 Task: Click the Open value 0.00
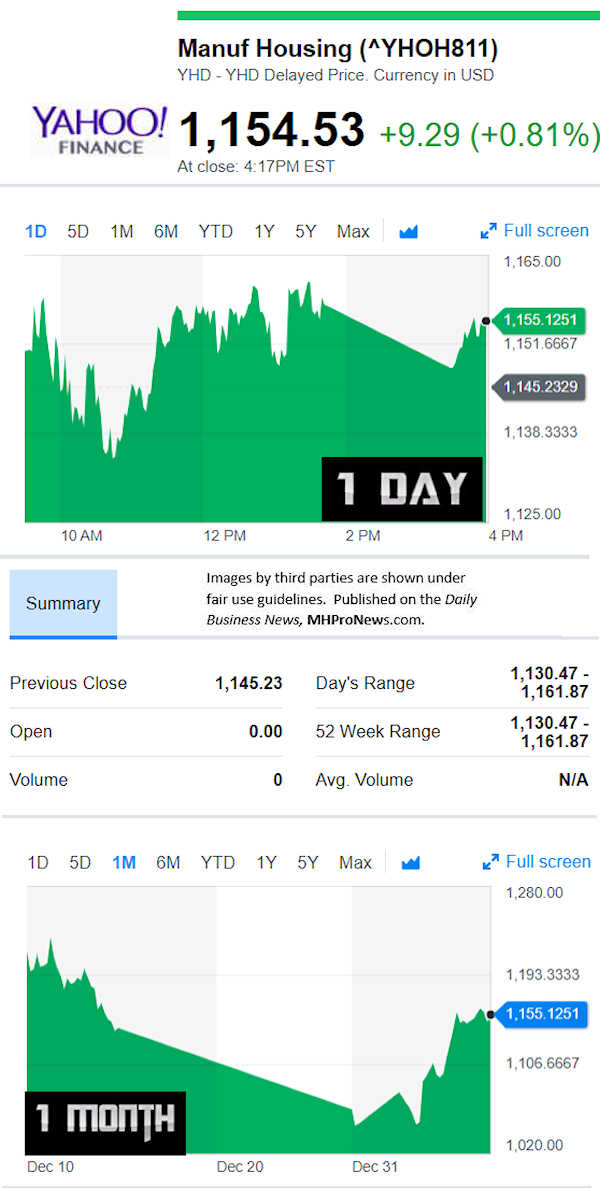click(x=265, y=732)
